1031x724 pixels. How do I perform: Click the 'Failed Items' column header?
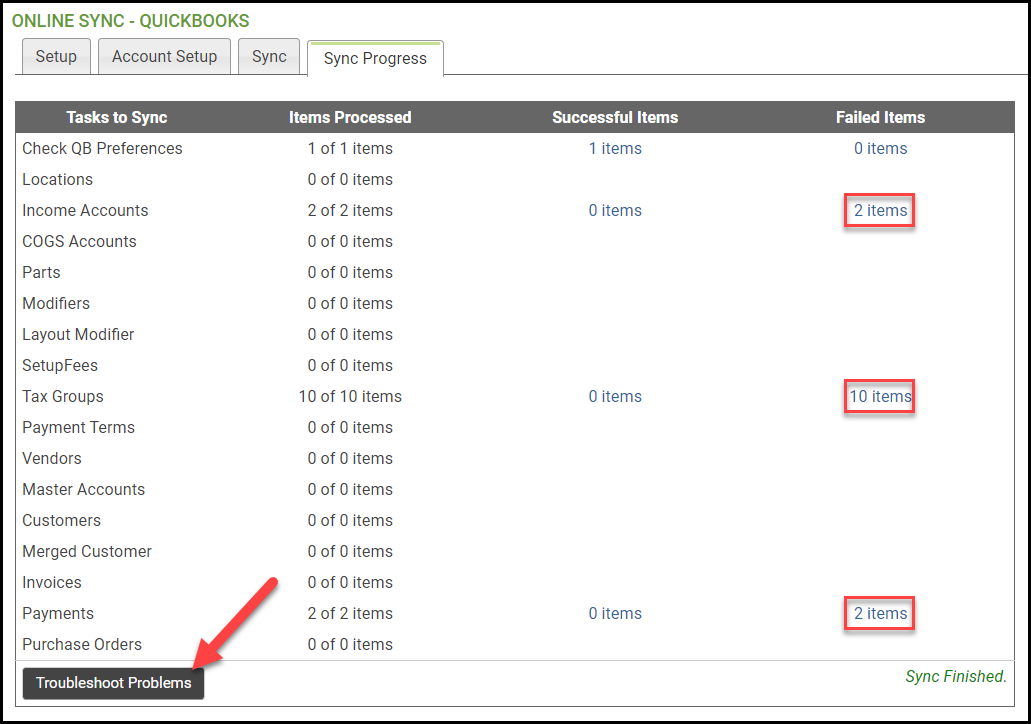click(880, 118)
